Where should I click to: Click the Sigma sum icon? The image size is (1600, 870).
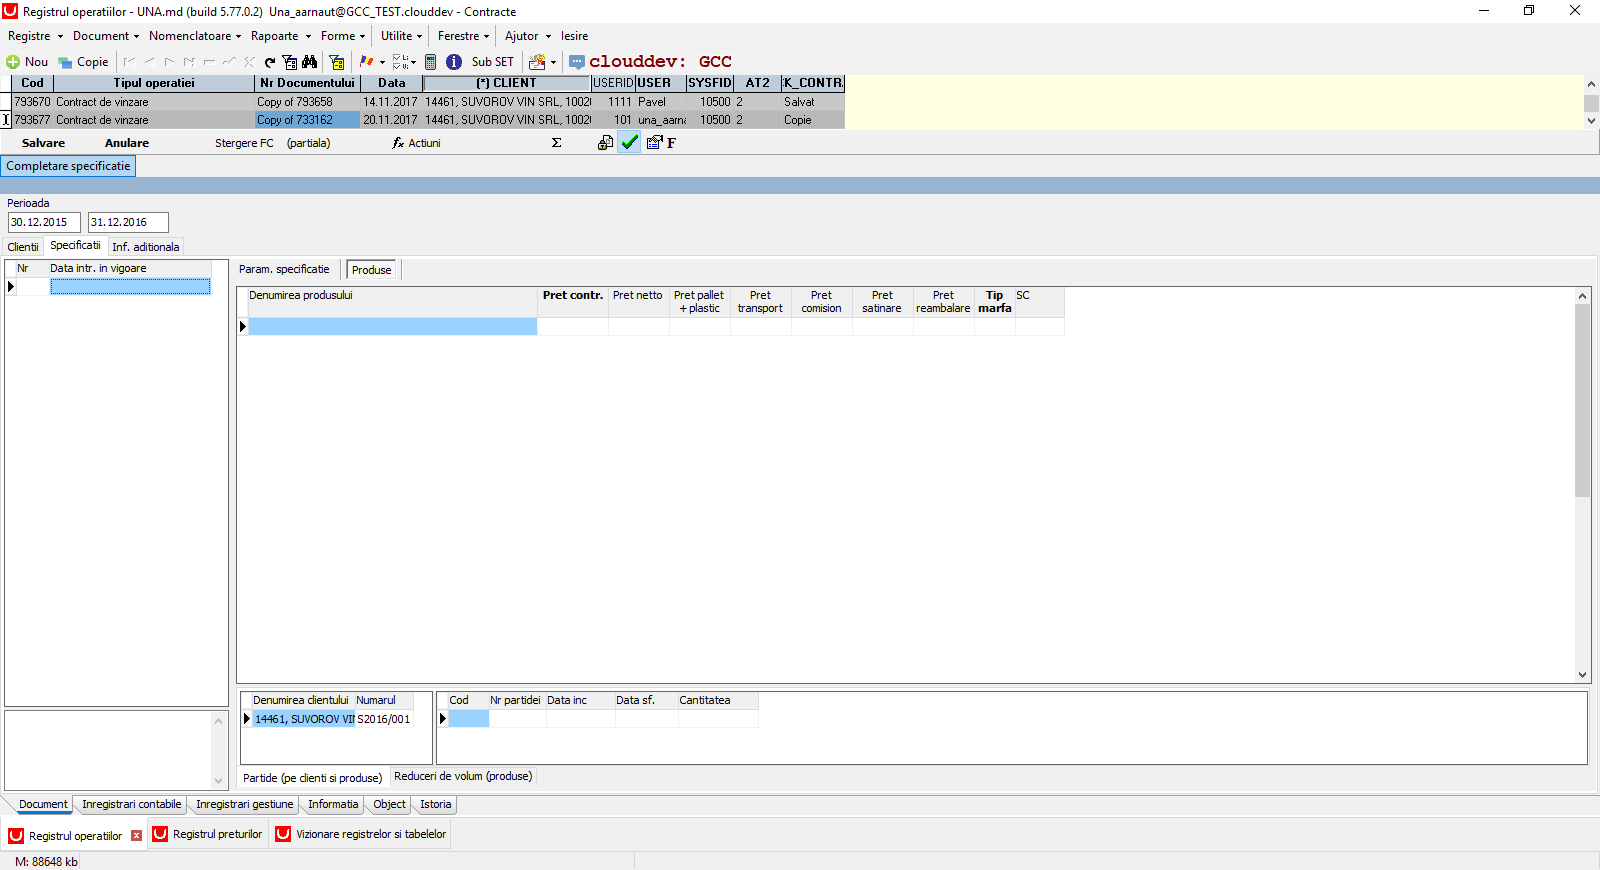point(556,143)
